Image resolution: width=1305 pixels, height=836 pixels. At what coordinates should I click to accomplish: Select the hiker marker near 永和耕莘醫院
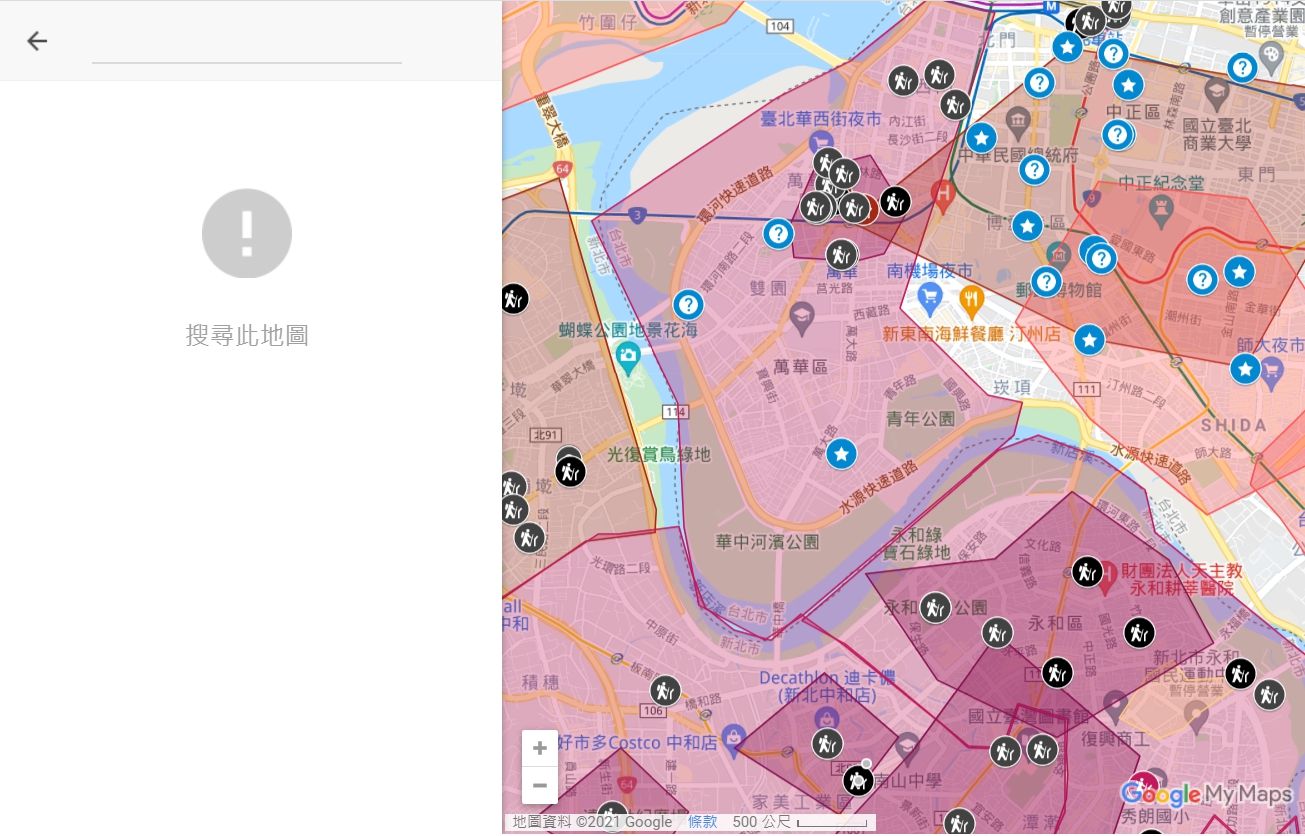pos(1087,572)
